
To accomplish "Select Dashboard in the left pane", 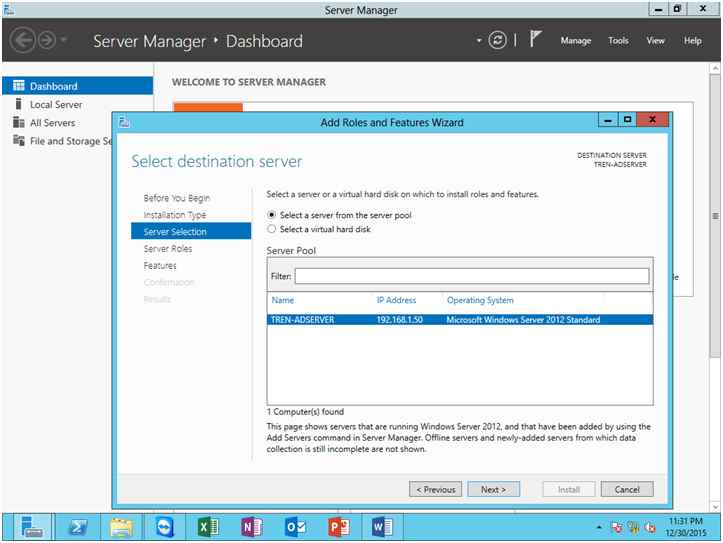I will coord(77,86).
